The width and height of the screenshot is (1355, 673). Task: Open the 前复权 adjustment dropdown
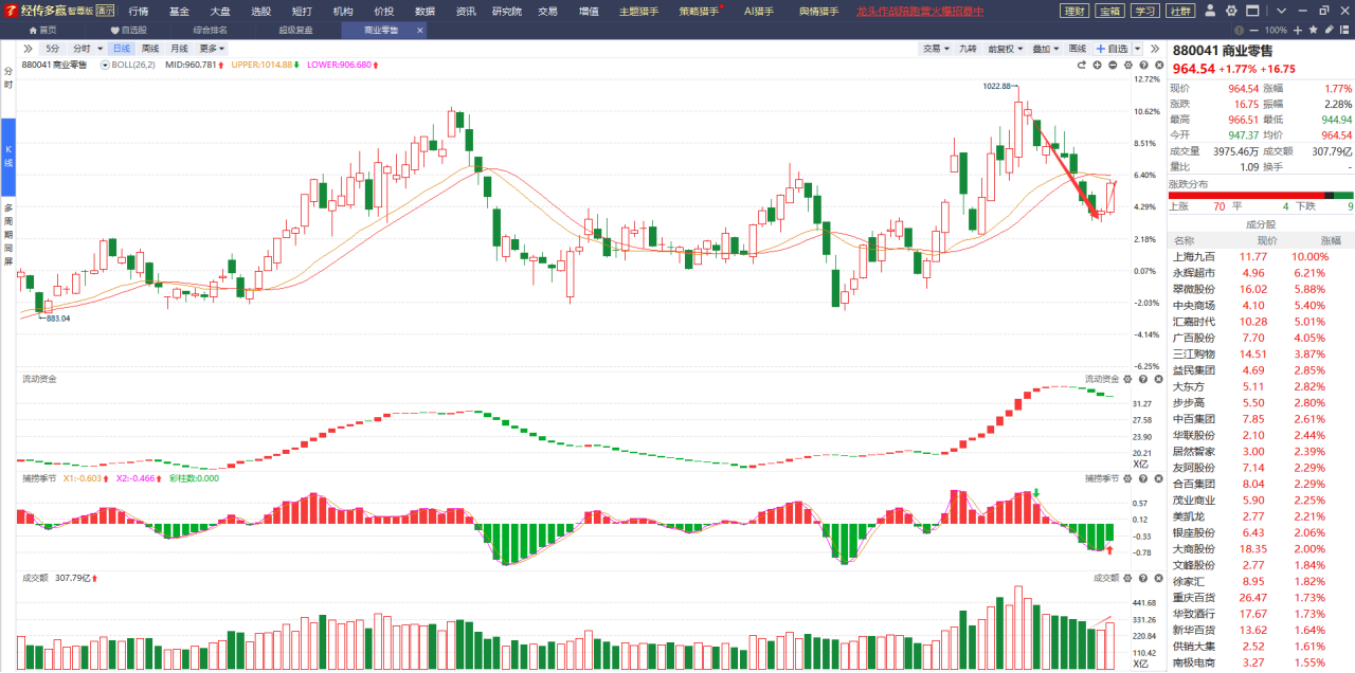[x=1002, y=48]
